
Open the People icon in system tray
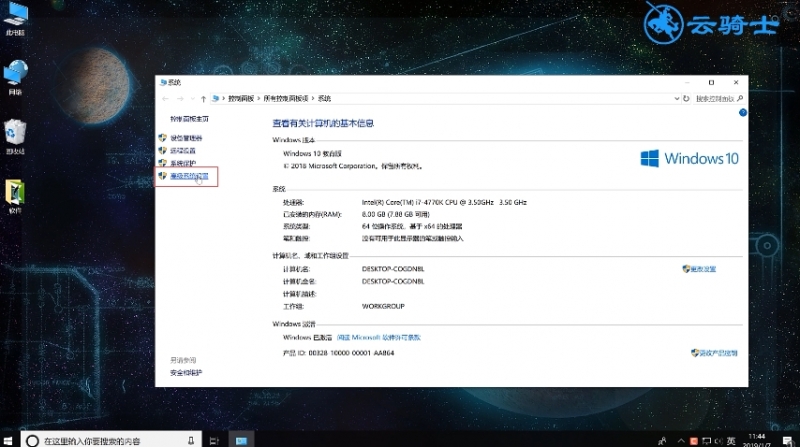[662, 441]
